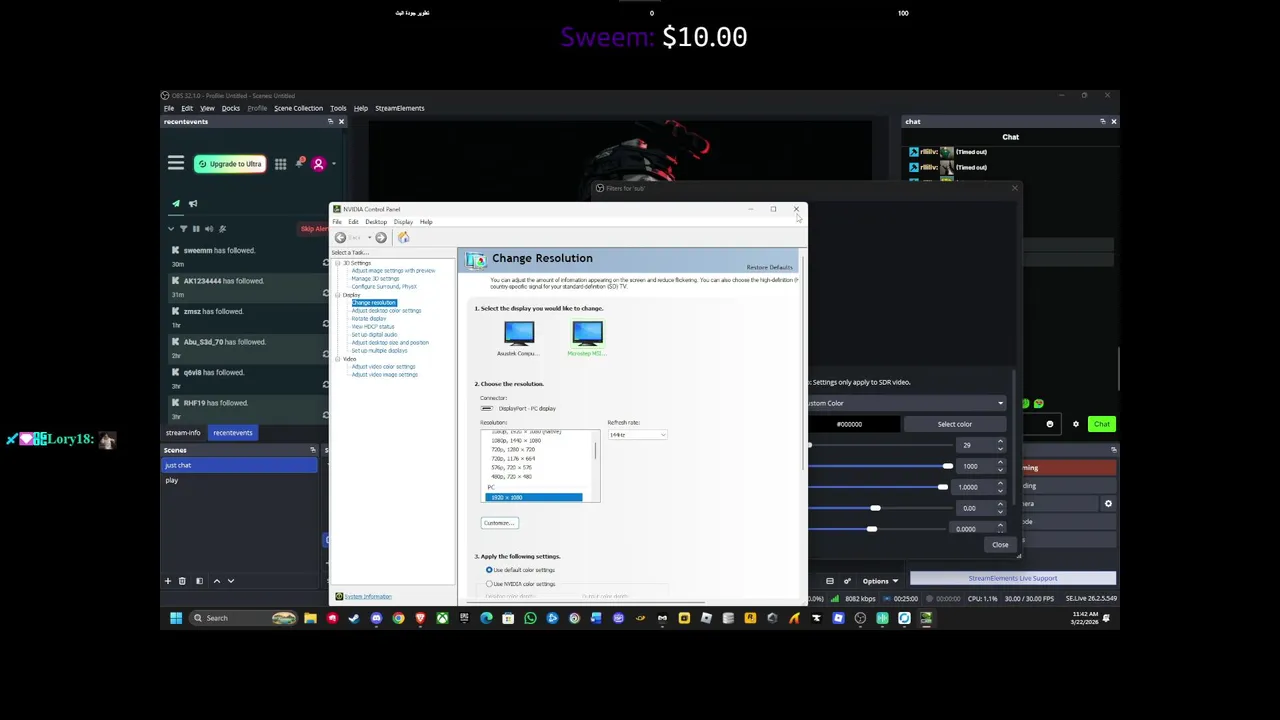Screen dimensions: 1280x720
Task: Click the Windows taskbar Search box
Action: [x=243, y=618]
